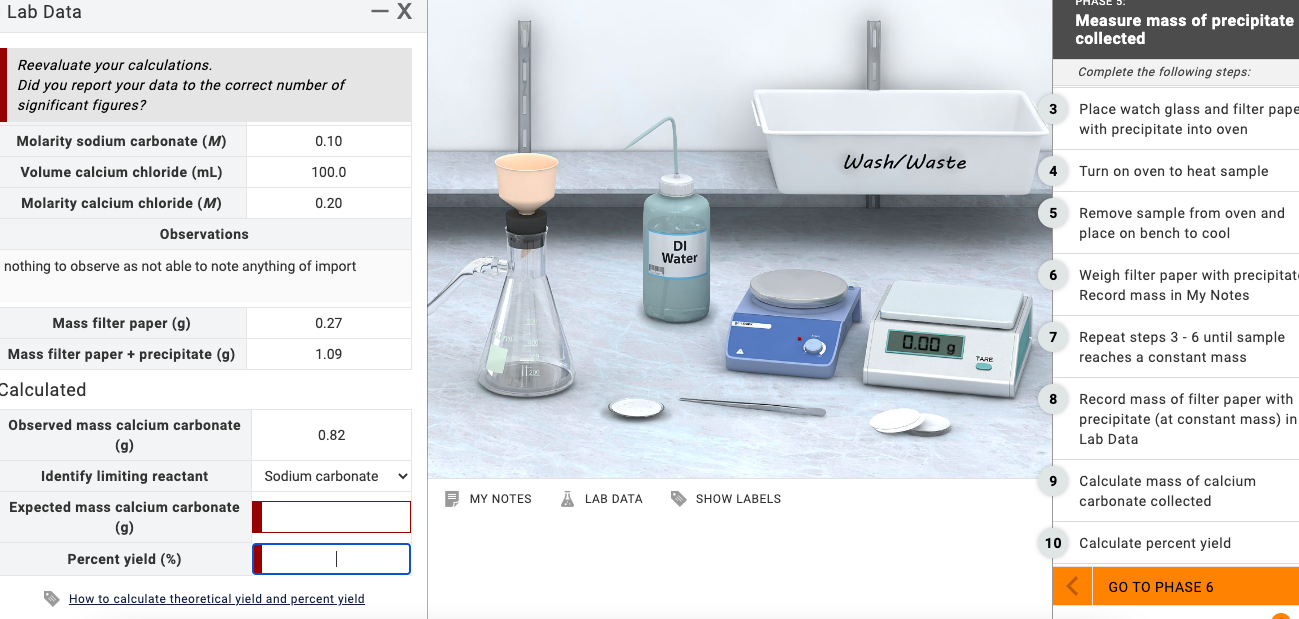This screenshot has height=619, width=1299.
Task: Click the Observations section header
Action: coord(204,234)
